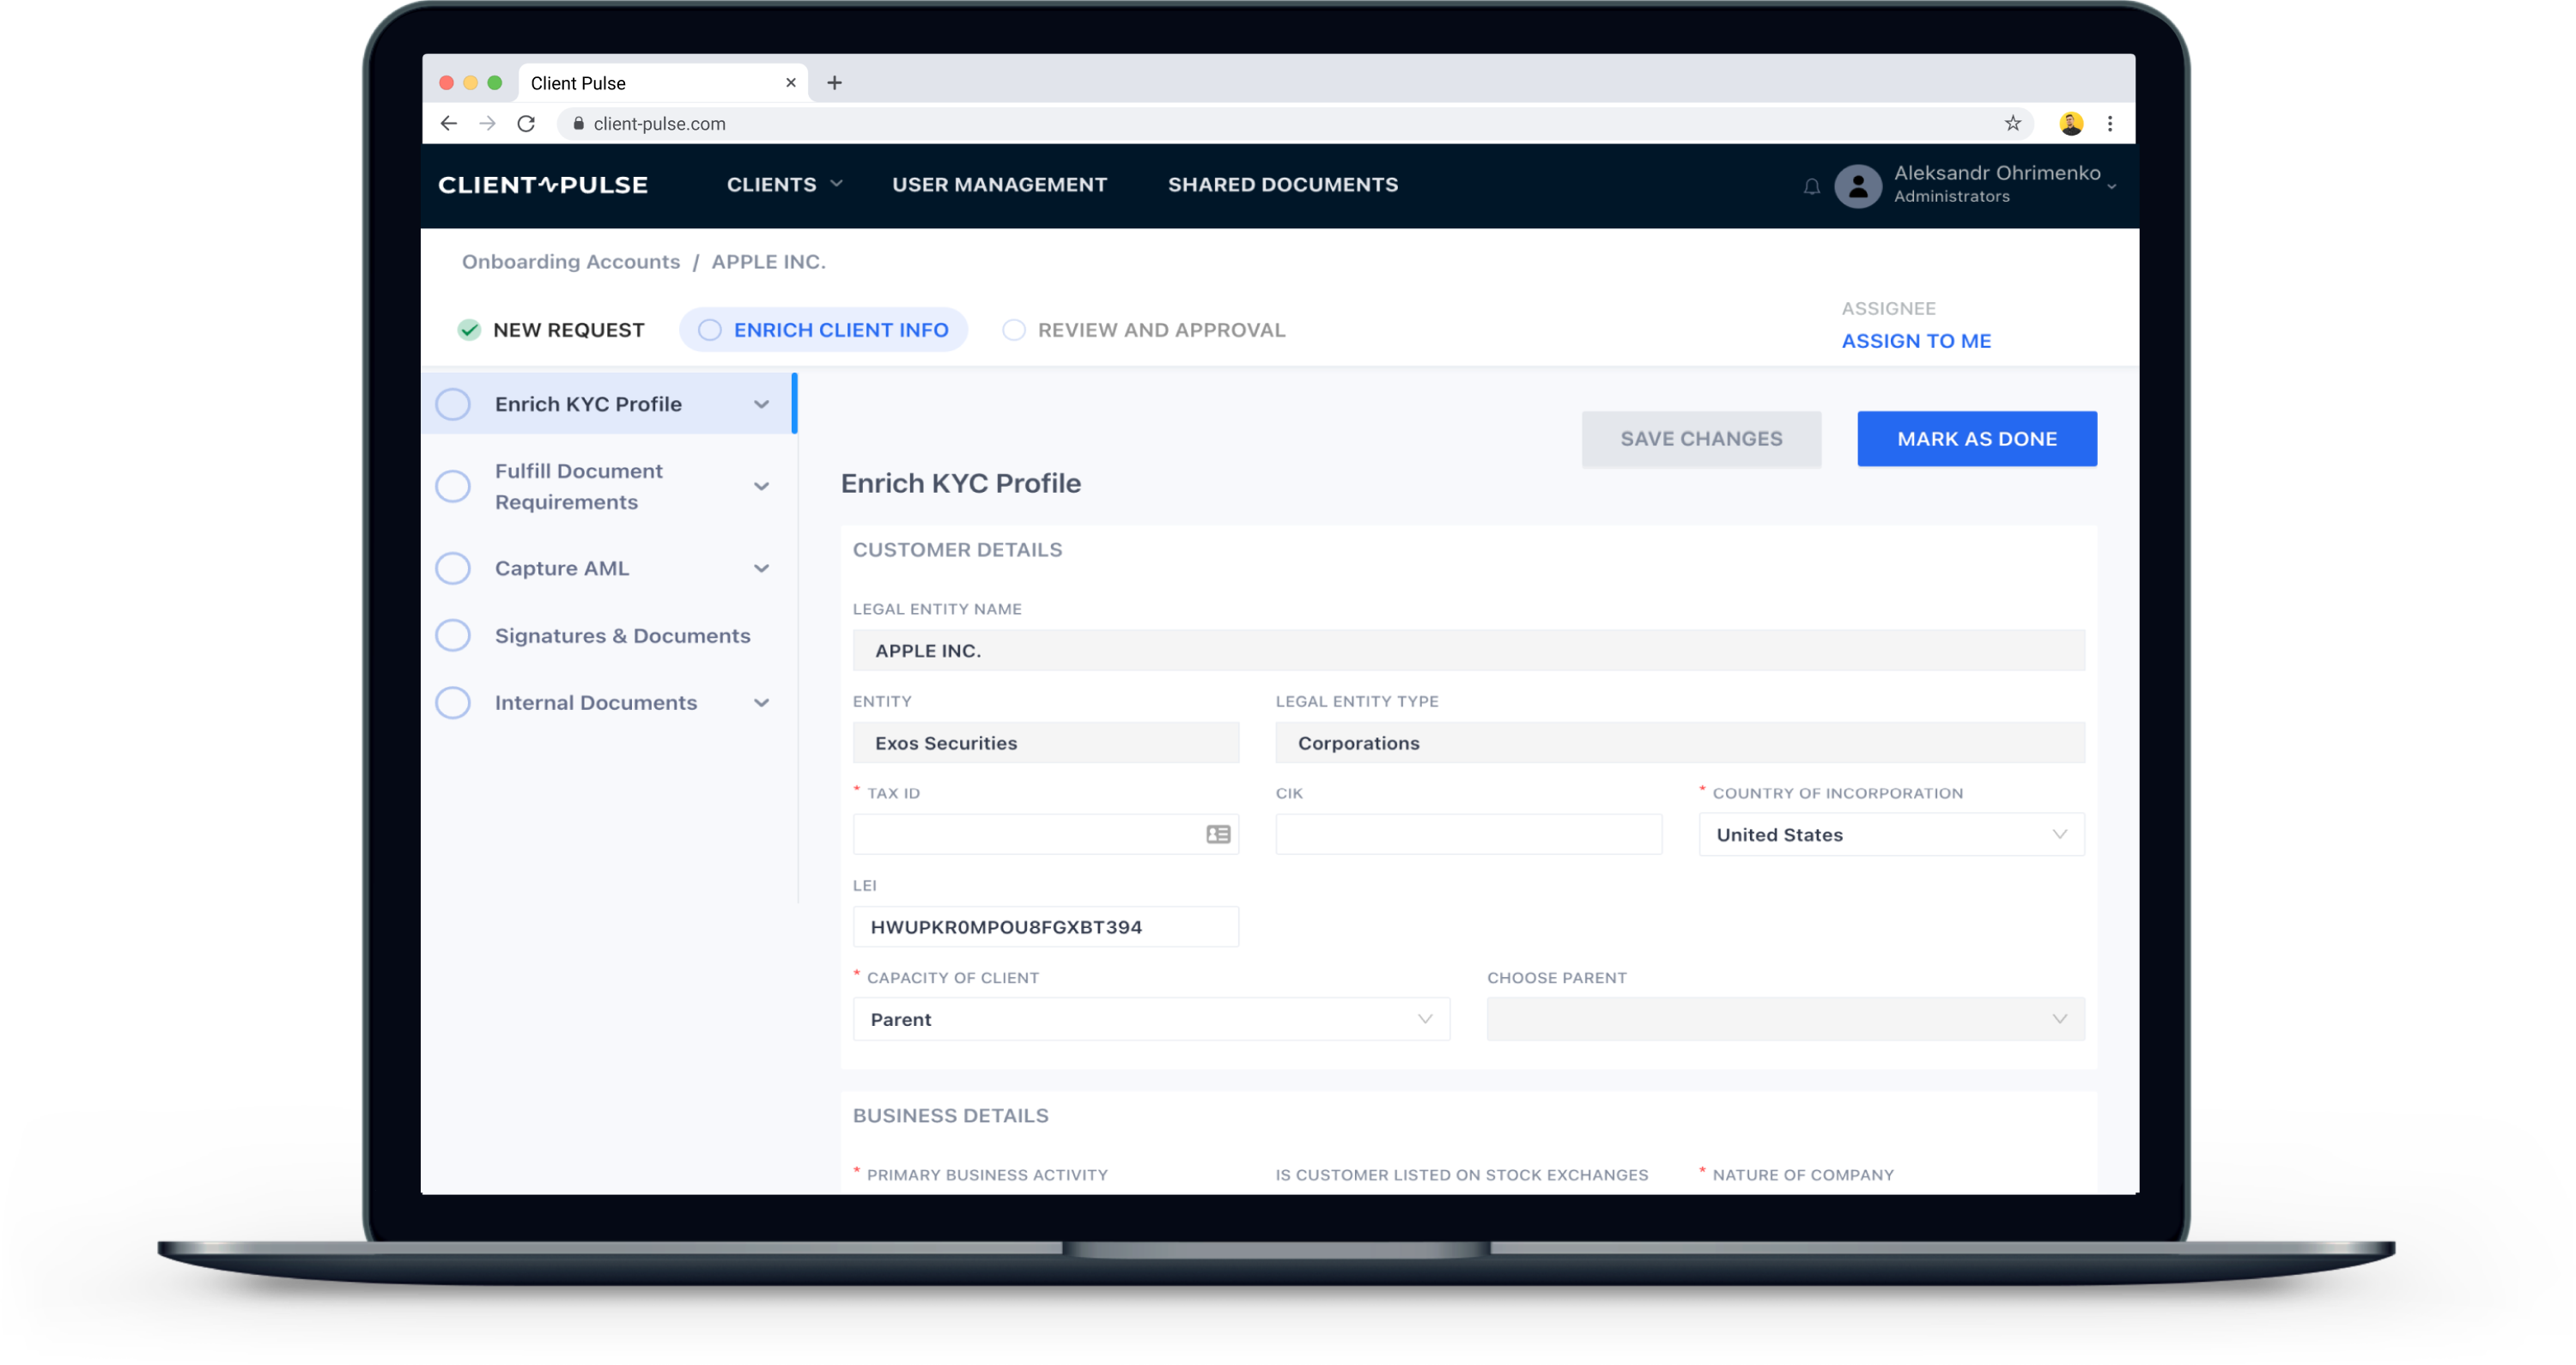Open the Country of Incorporation dropdown
This screenshot has width=2576, height=1365.
(2059, 833)
